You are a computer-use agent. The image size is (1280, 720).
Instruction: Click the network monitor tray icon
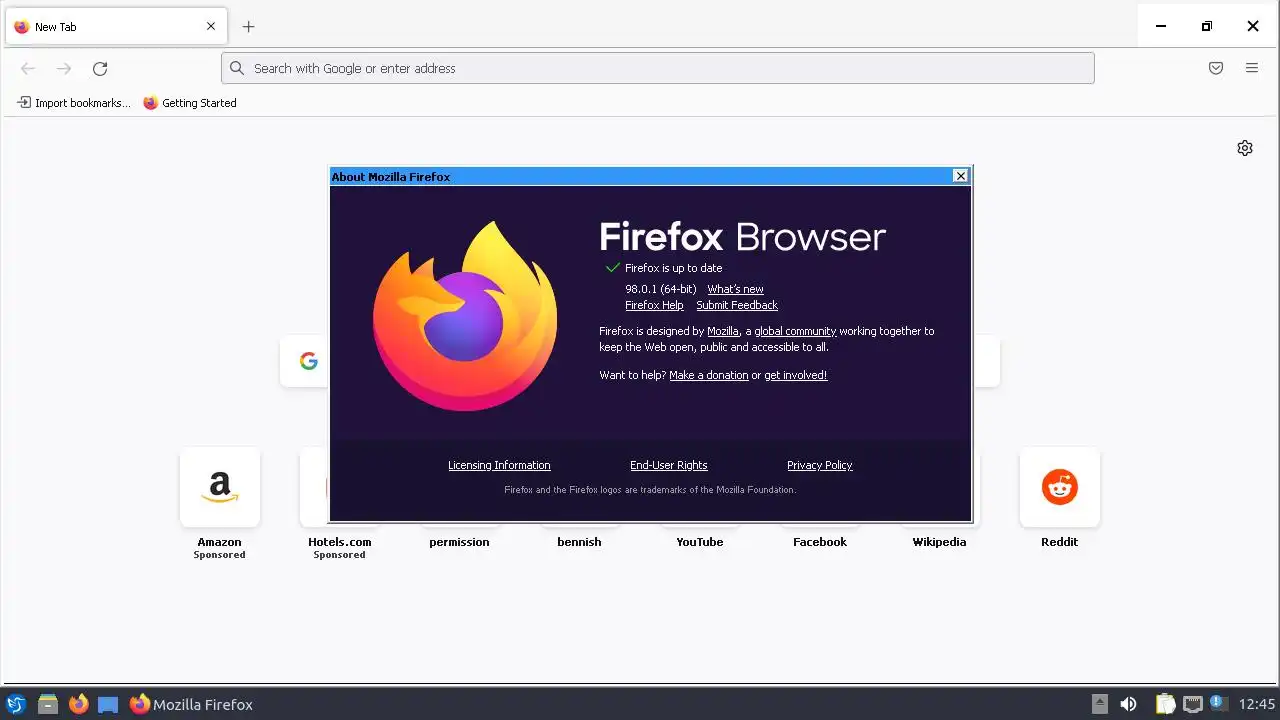[1192, 704]
